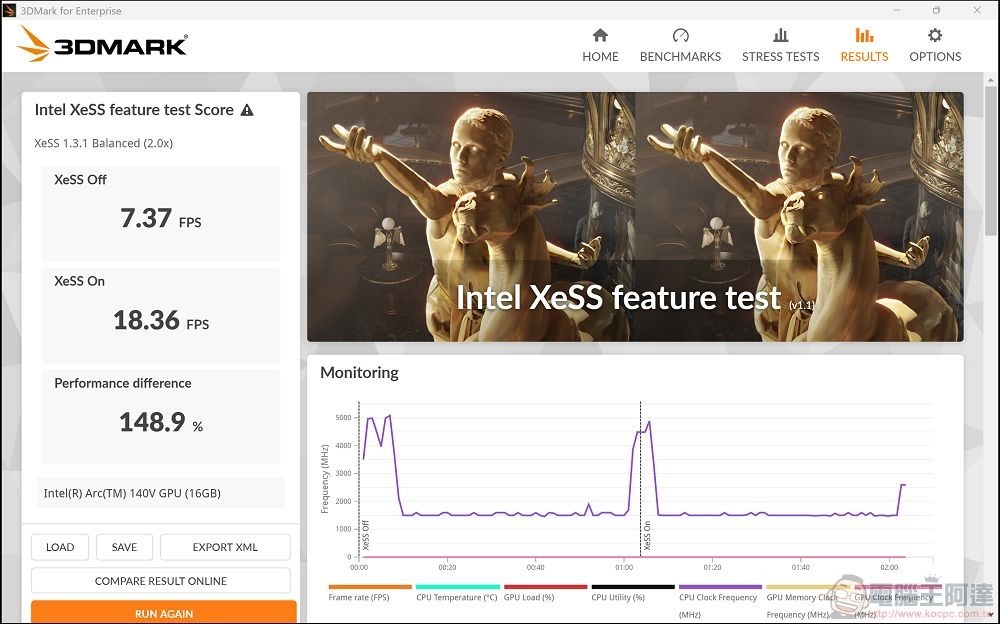Click the Intel XeSS feature test banner image
Screen dimensions: 1000x624
[635, 217]
